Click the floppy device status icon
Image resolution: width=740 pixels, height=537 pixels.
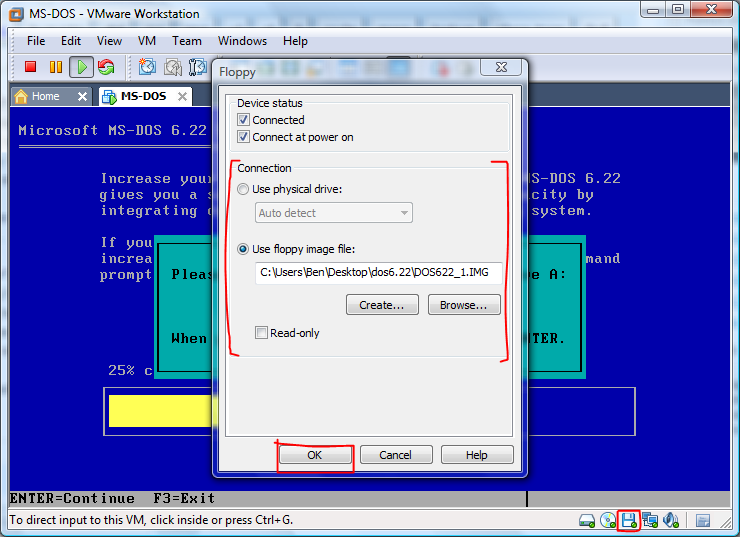click(x=629, y=520)
